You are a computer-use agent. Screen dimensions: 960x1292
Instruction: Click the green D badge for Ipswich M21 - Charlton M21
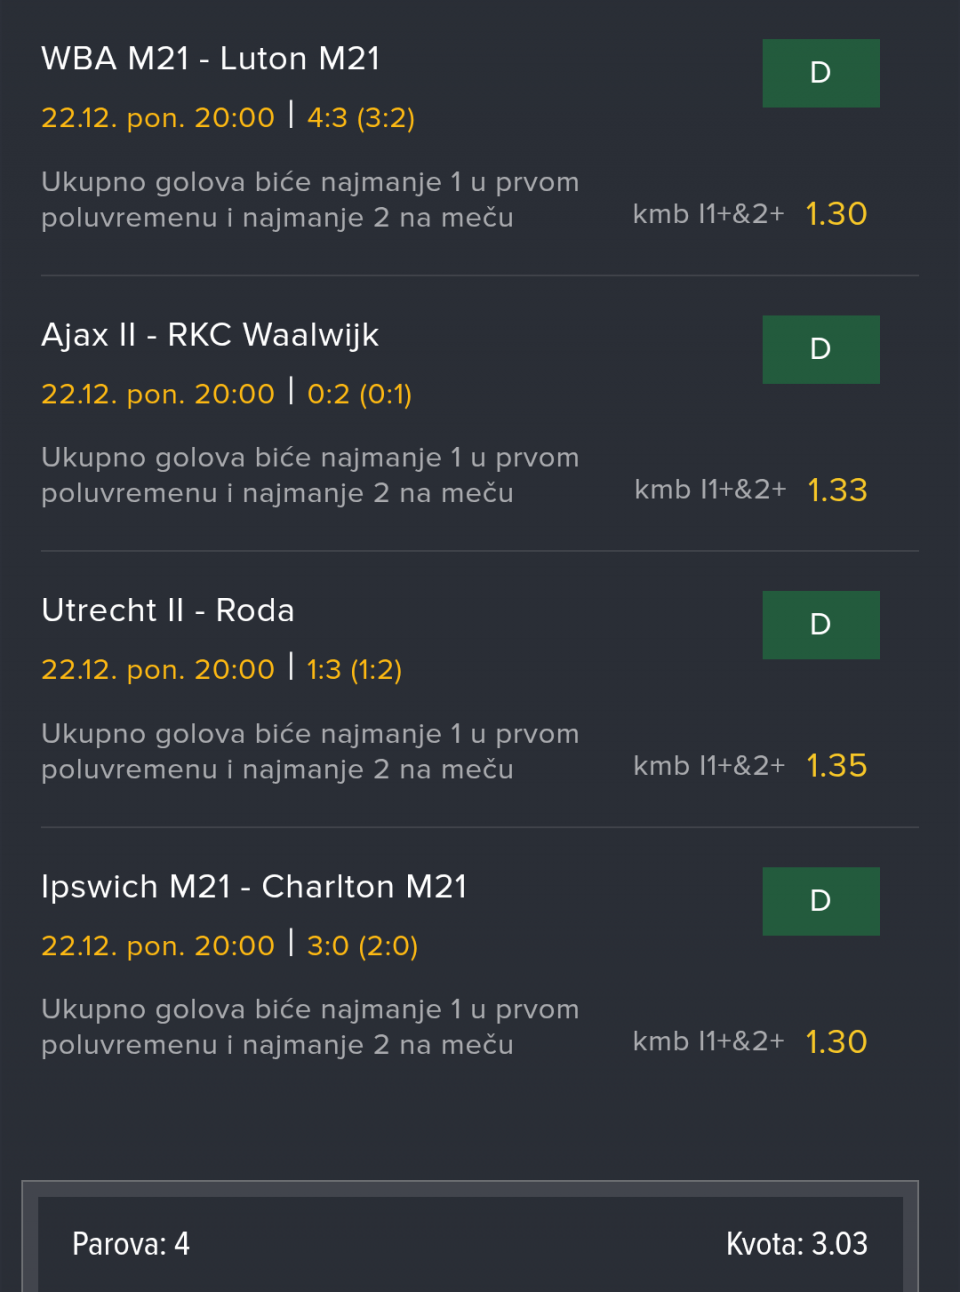[820, 901]
